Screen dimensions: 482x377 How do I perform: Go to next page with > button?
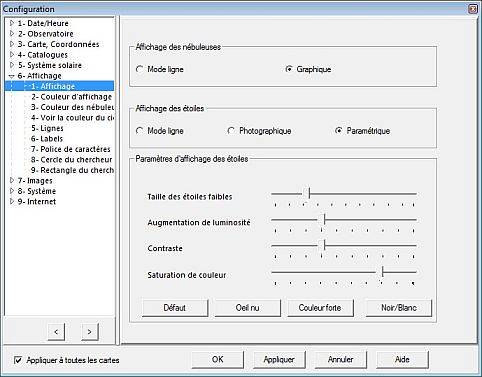[x=89, y=332]
